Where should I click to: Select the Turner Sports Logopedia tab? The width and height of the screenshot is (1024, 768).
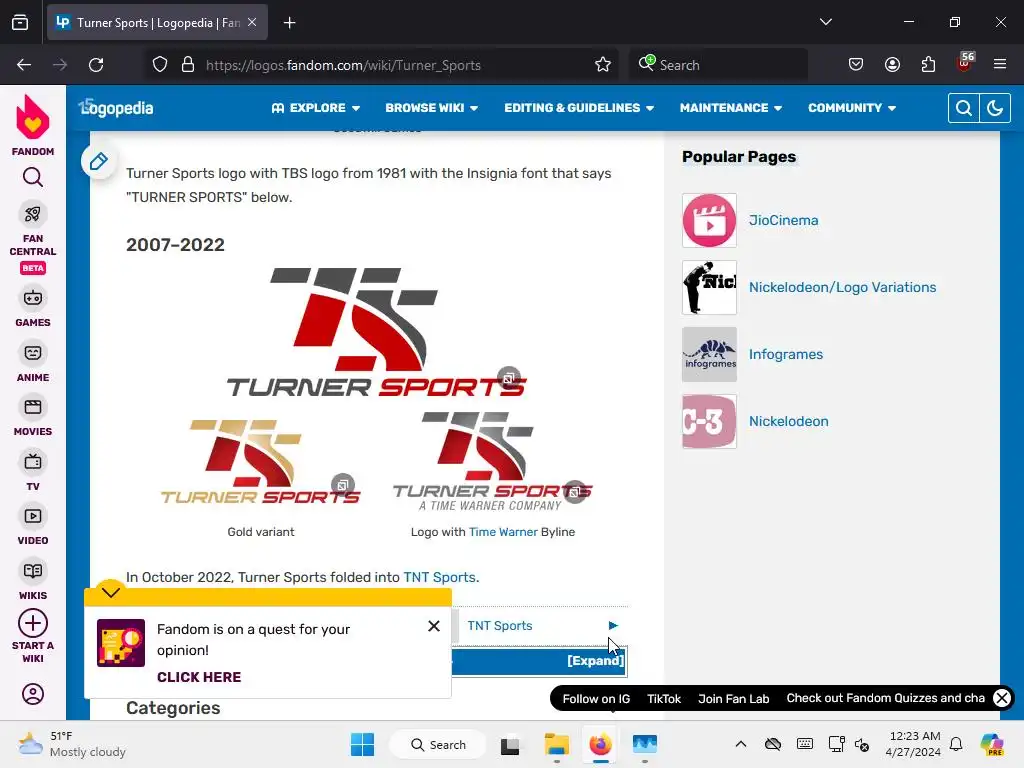pos(157,22)
